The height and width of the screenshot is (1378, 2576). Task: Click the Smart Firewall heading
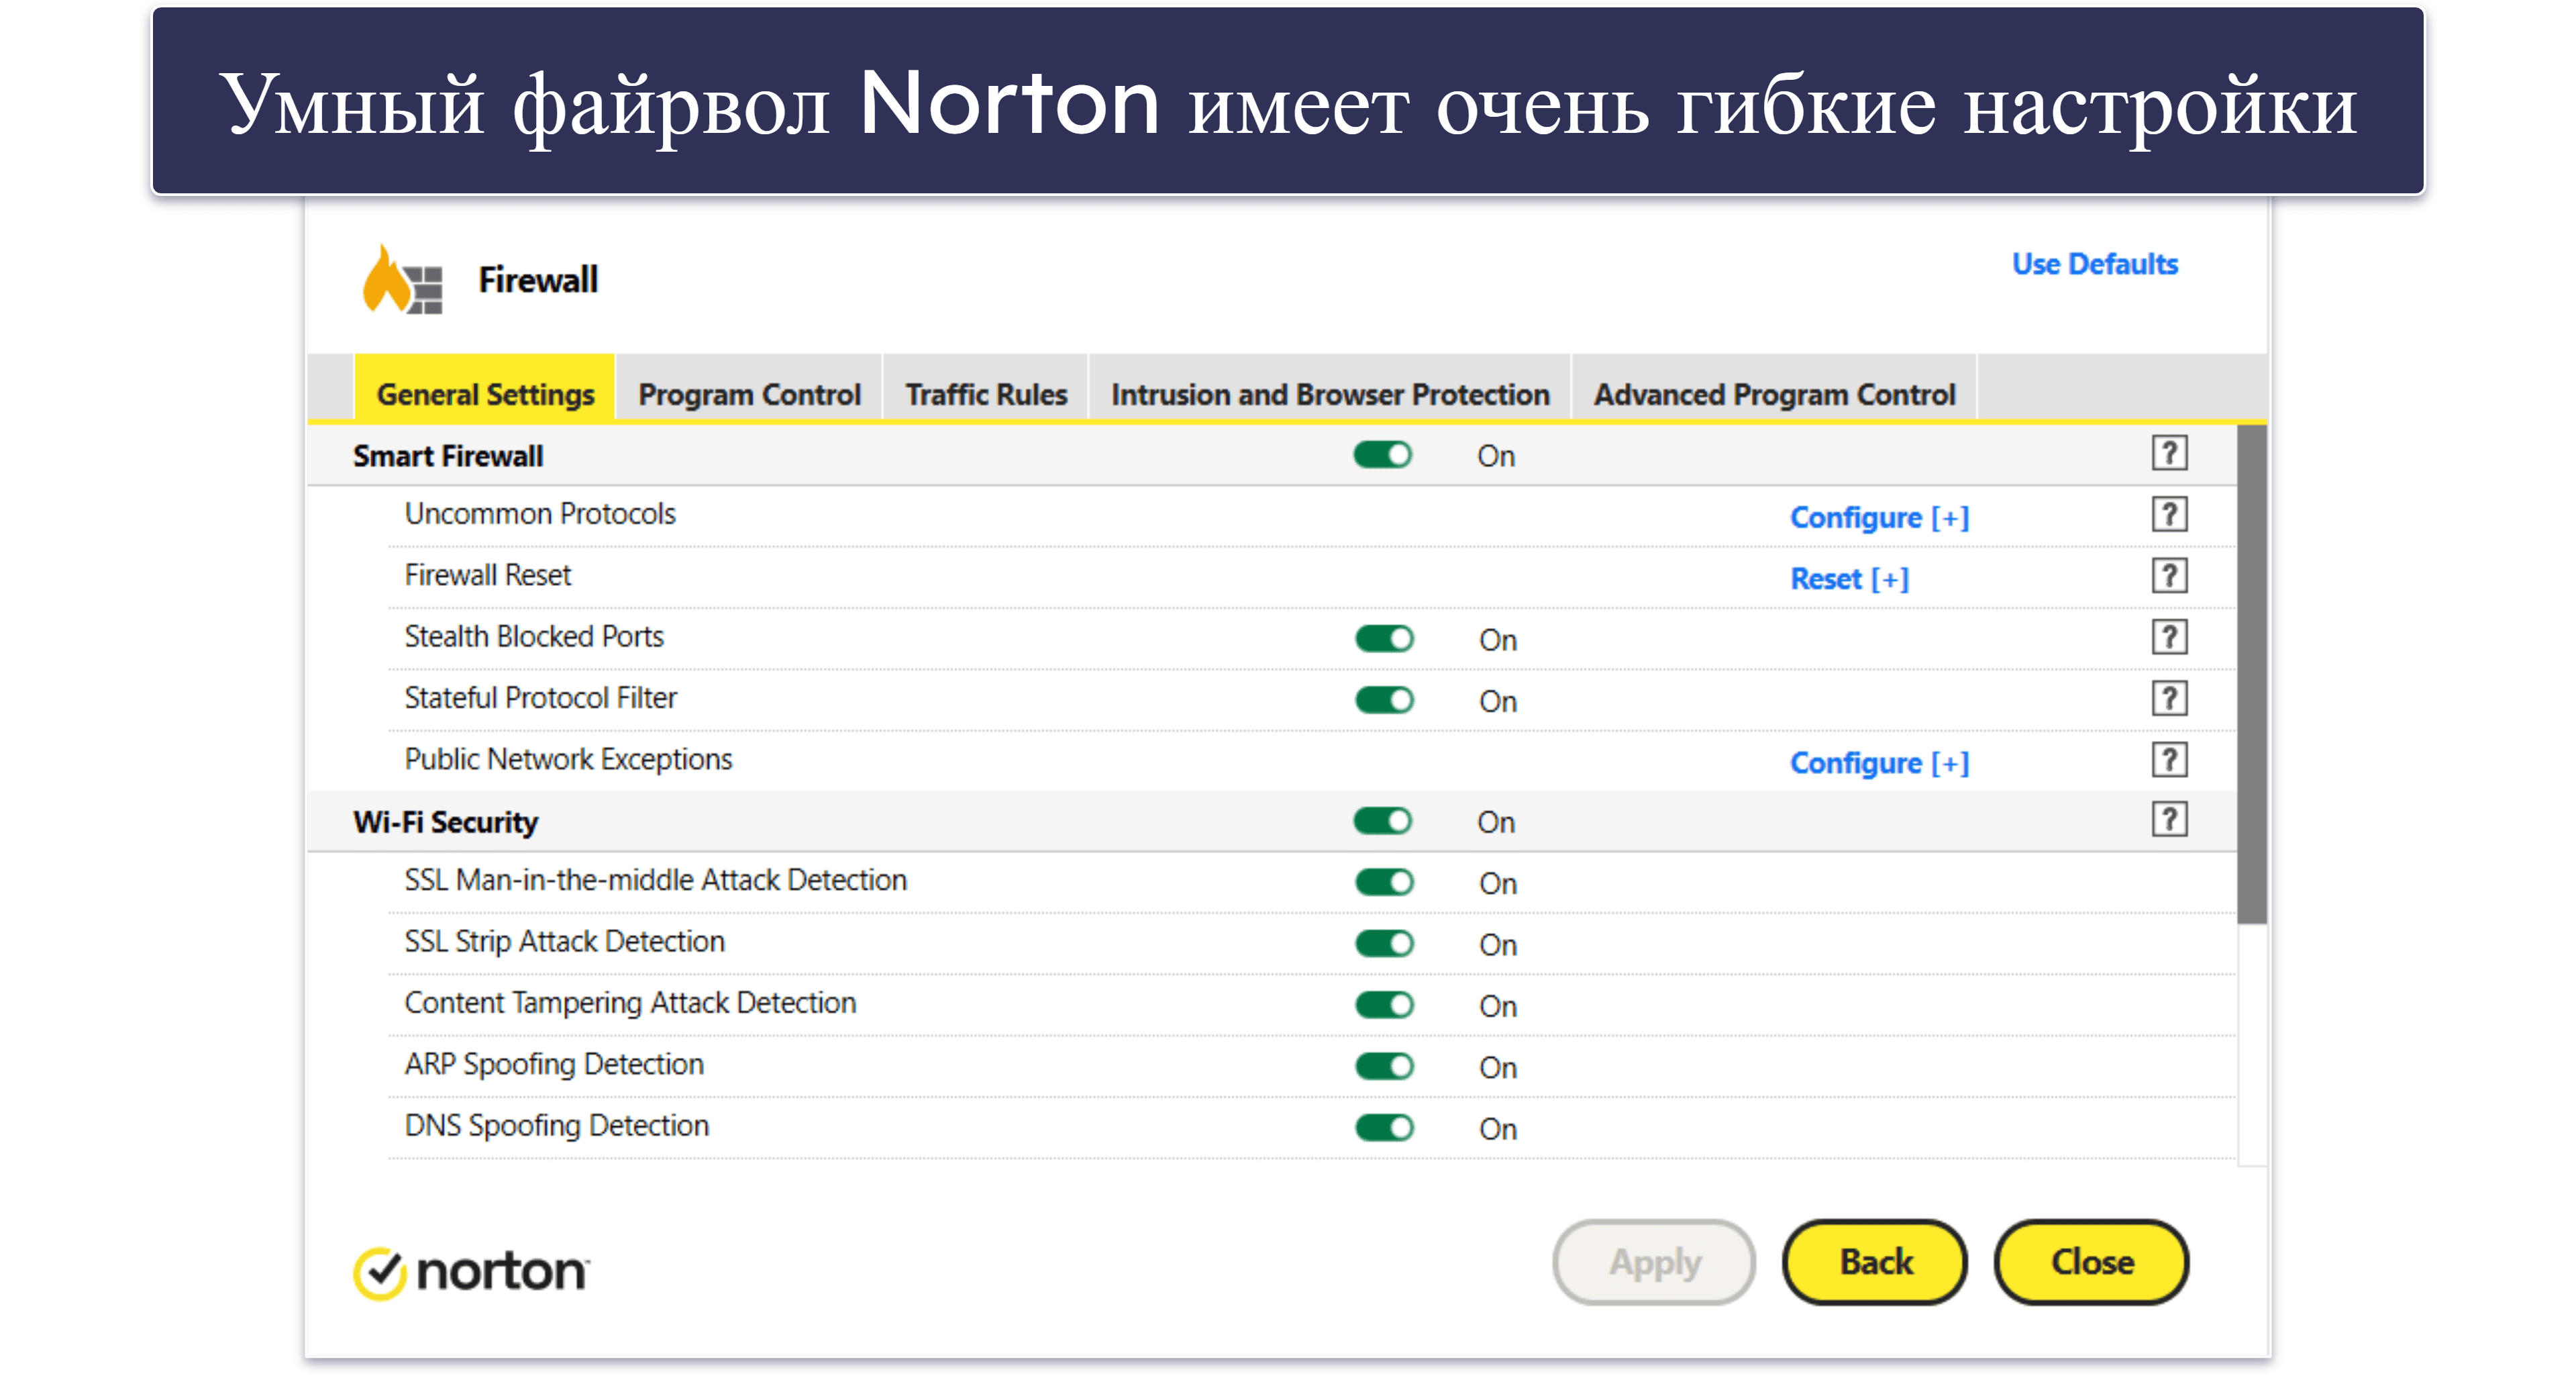tap(448, 456)
